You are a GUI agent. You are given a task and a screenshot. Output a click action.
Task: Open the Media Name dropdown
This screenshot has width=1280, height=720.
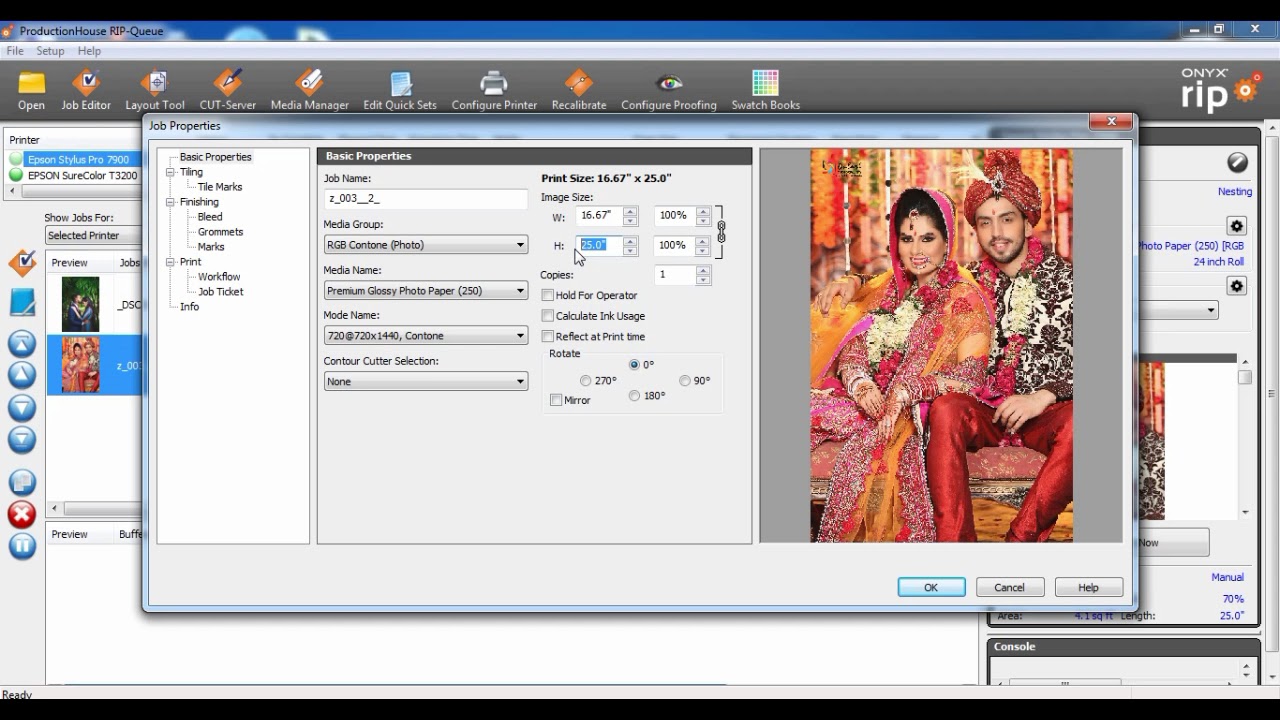click(x=425, y=291)
